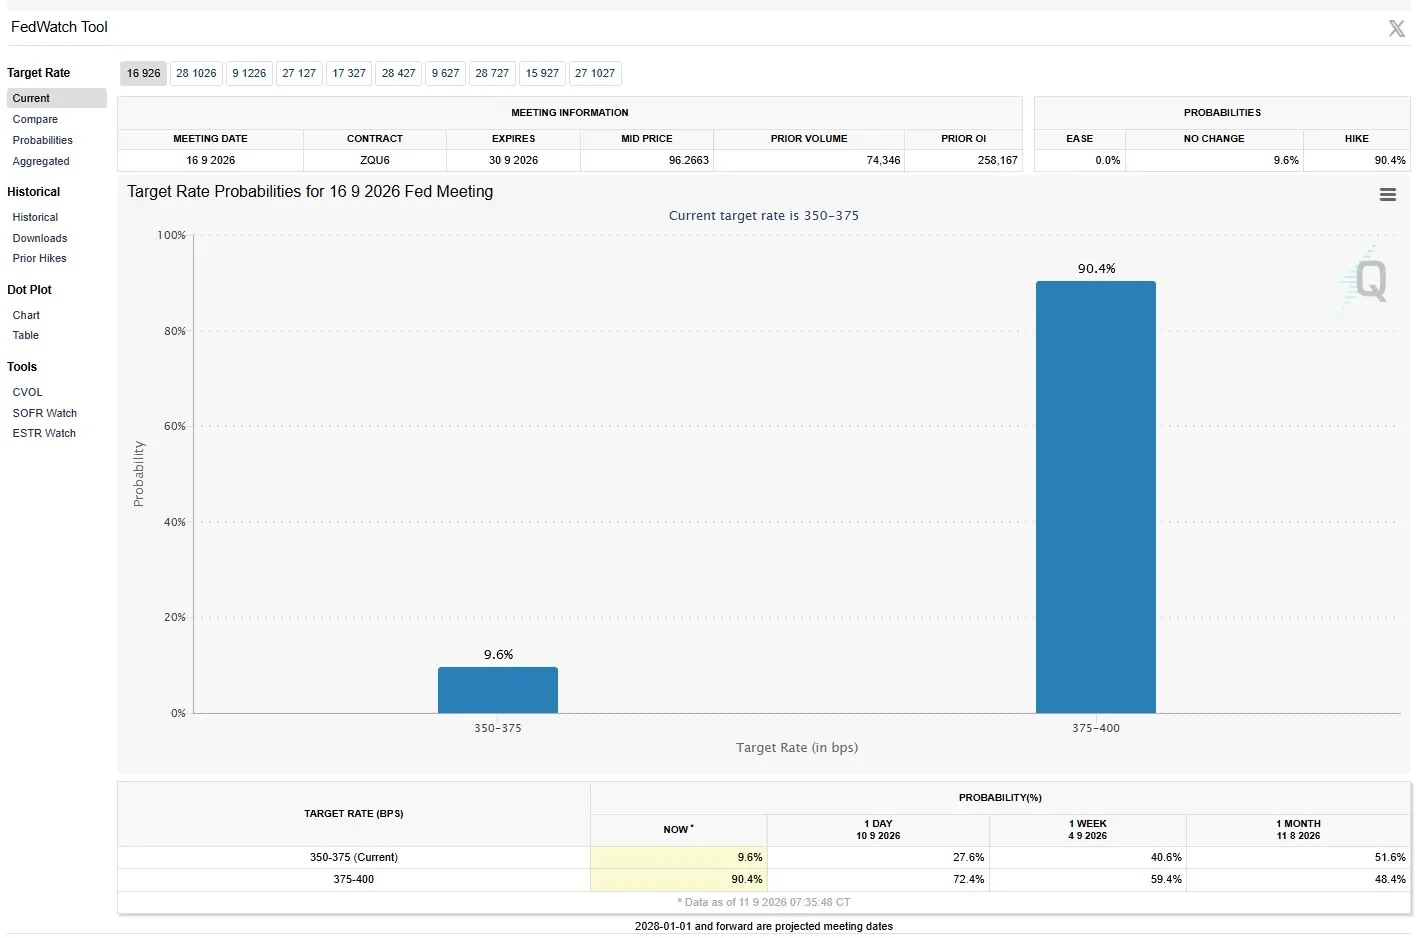Viewport: 1420px width, 938px height.
Task: Open the Dot Plot Table view
Action: [26, 335]
